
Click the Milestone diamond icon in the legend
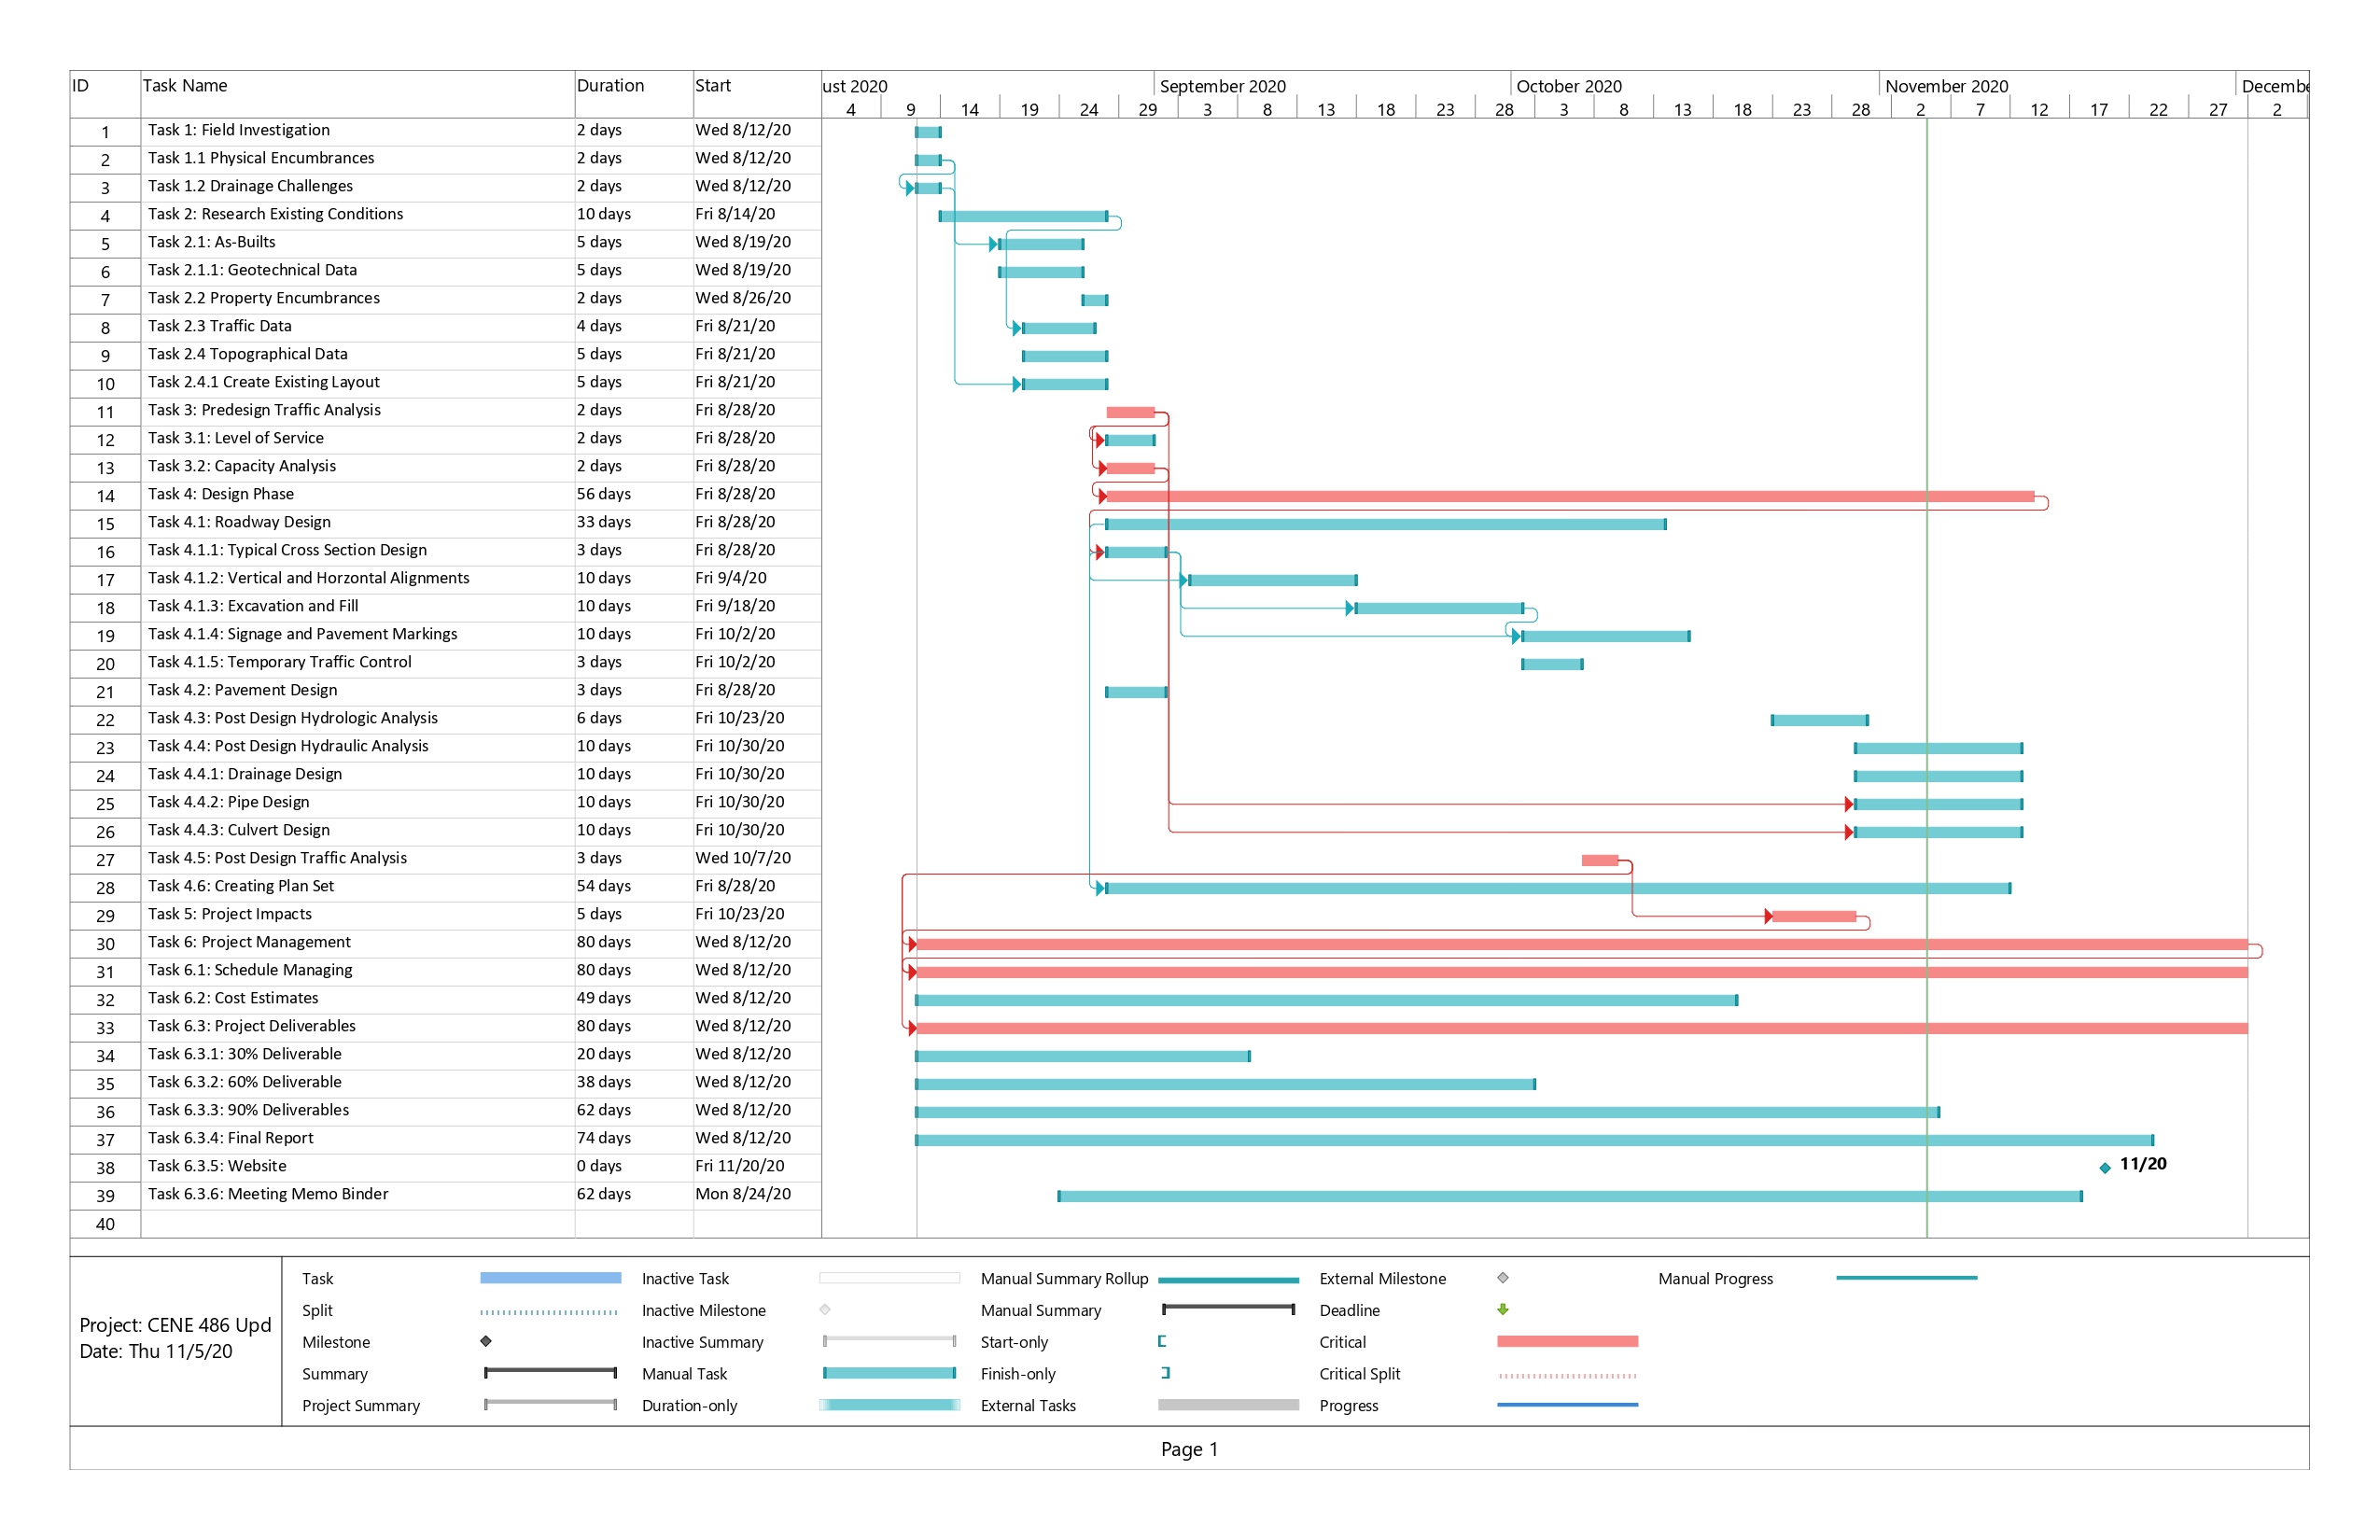(x=486, y=1341)
